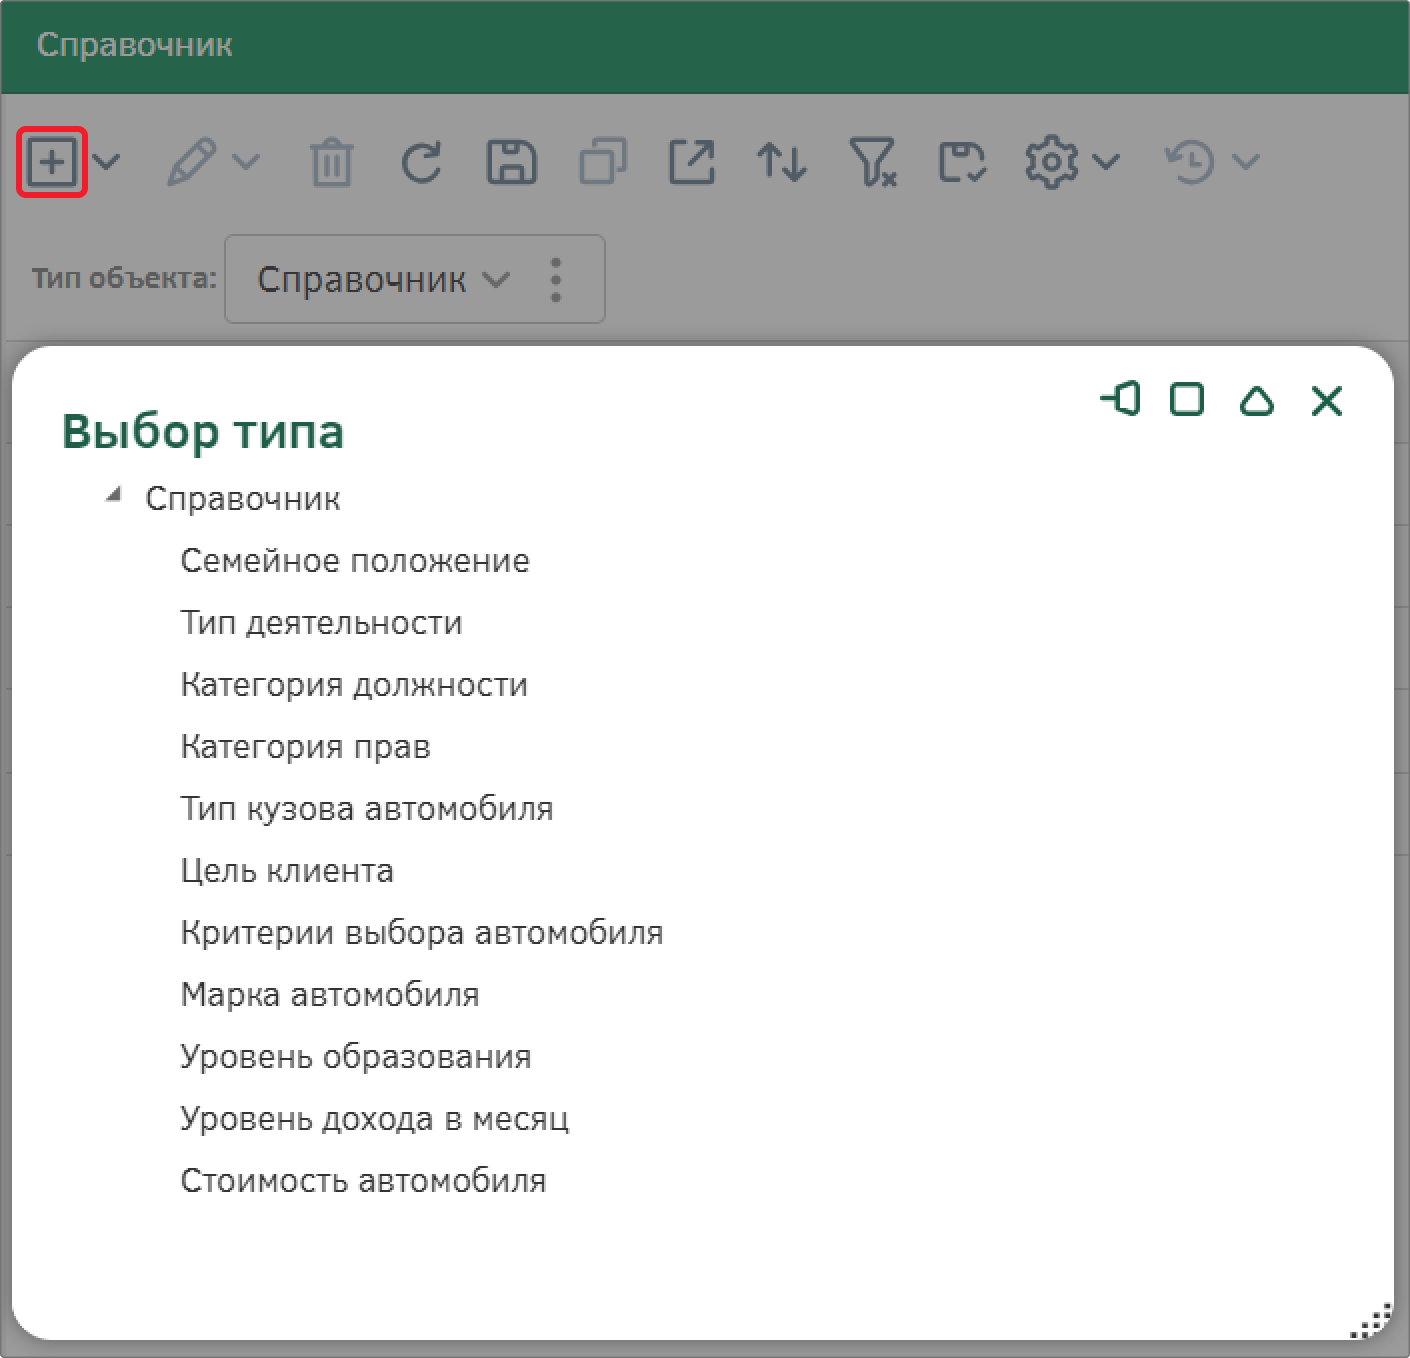Click the up-down arrows sort icon
The height and width of the screenshot is (1358, 1410).
[782, 162]
